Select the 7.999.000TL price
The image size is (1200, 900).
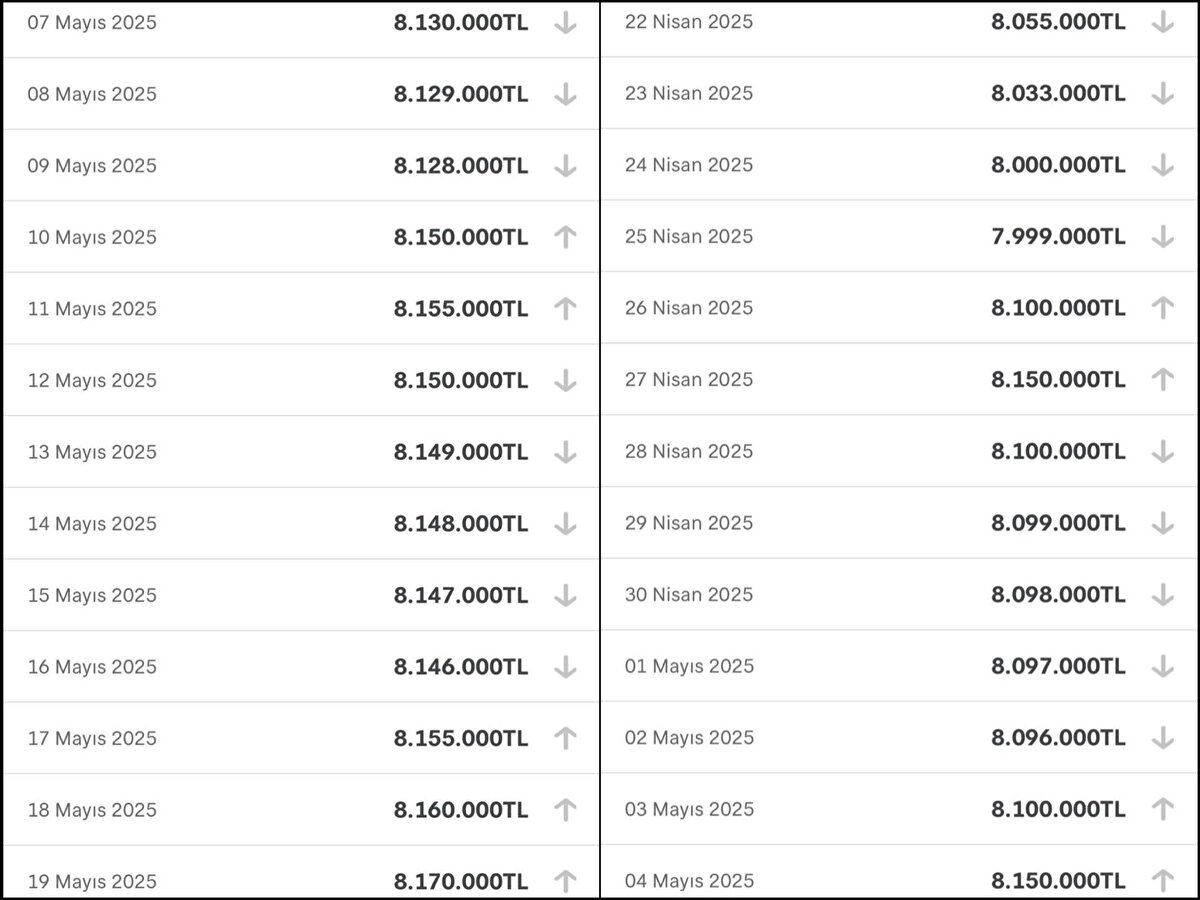[1058, 237]
